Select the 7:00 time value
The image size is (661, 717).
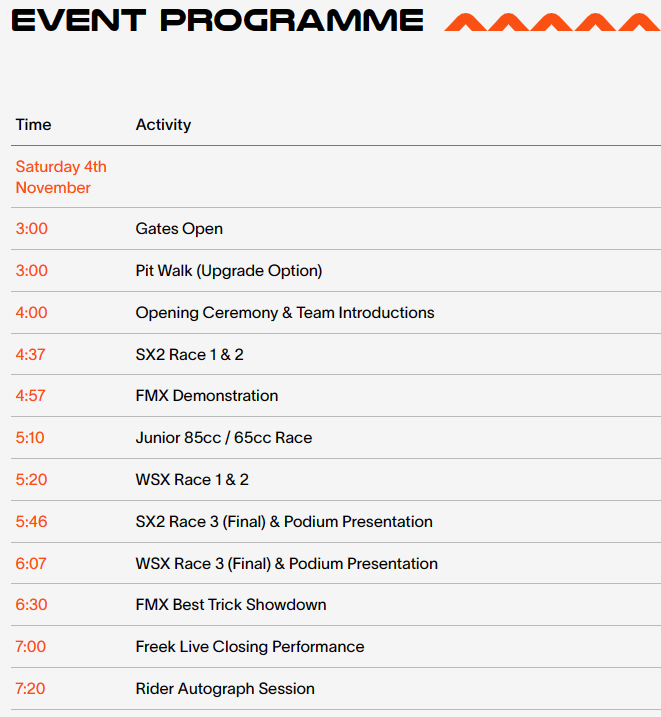click(31, 647)
